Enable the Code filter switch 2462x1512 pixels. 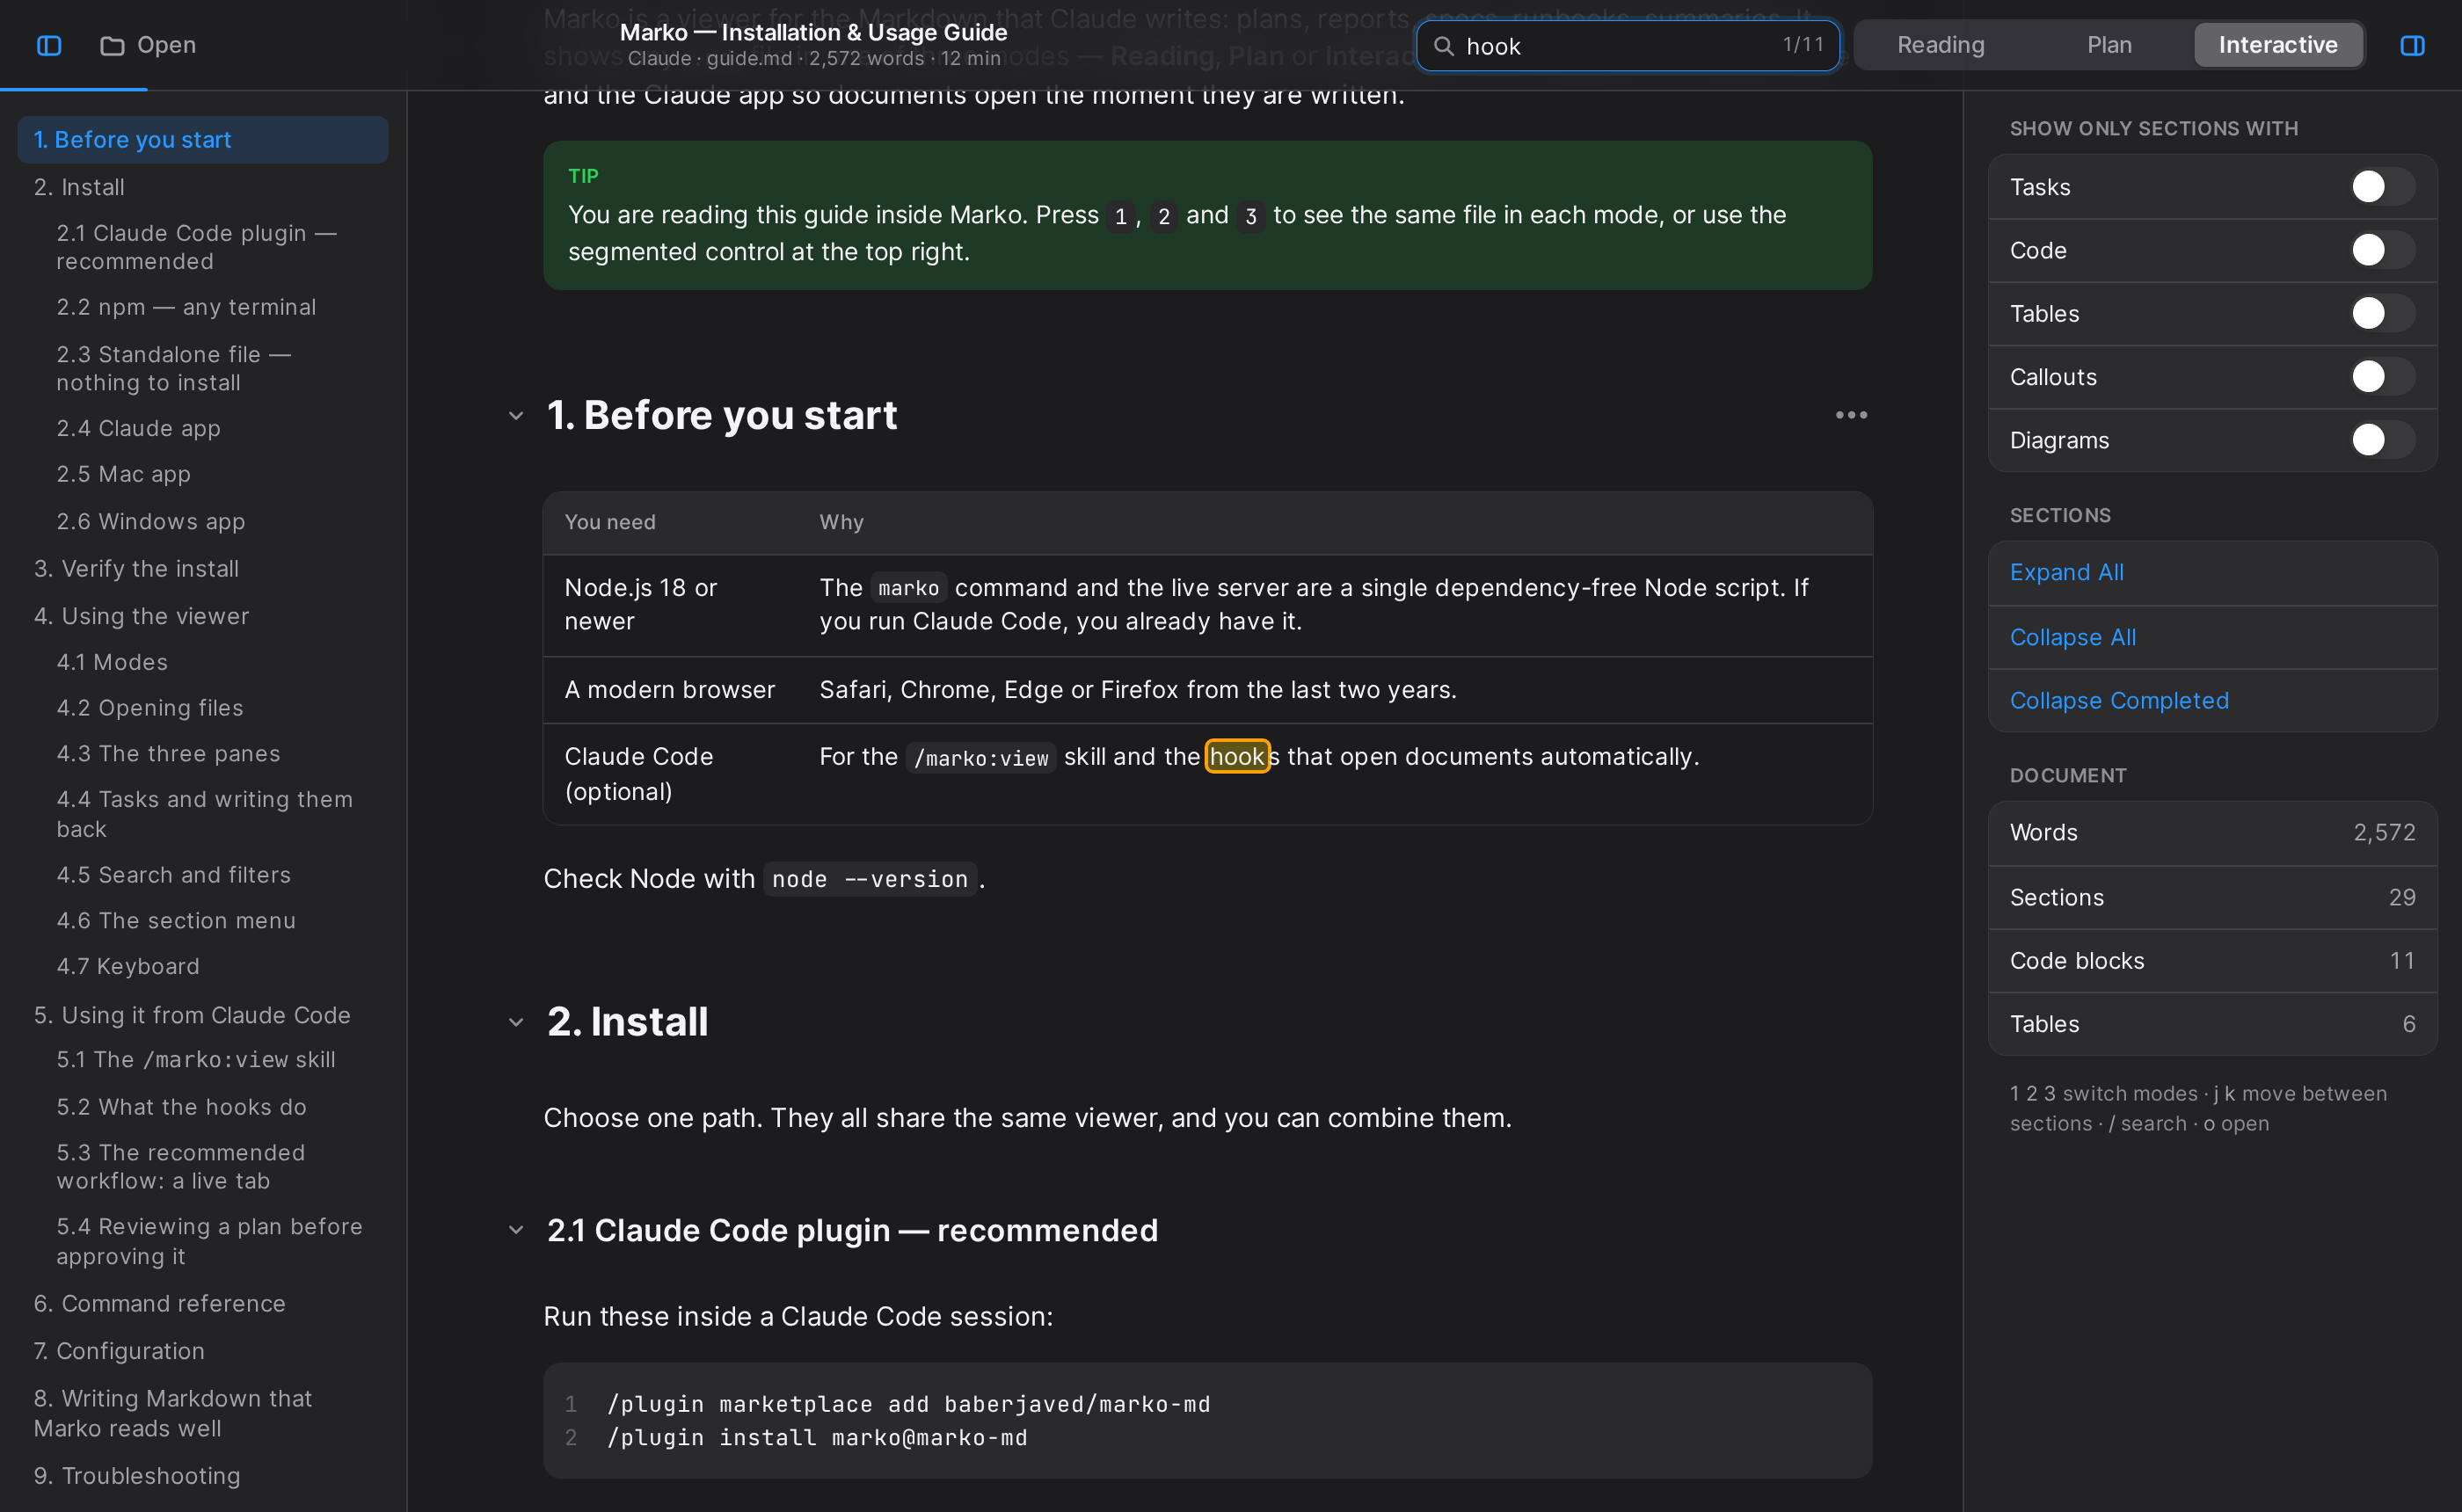(x=2381, y=250)
